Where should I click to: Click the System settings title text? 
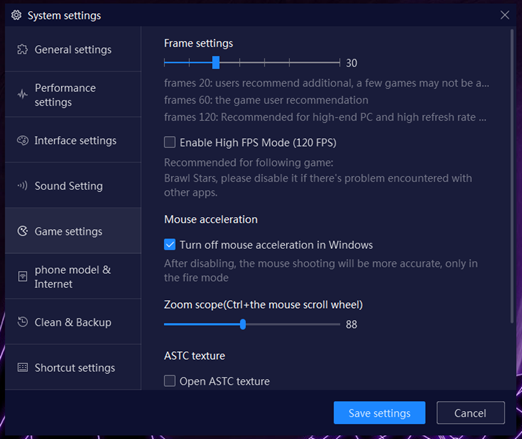[x=64, y=15]
